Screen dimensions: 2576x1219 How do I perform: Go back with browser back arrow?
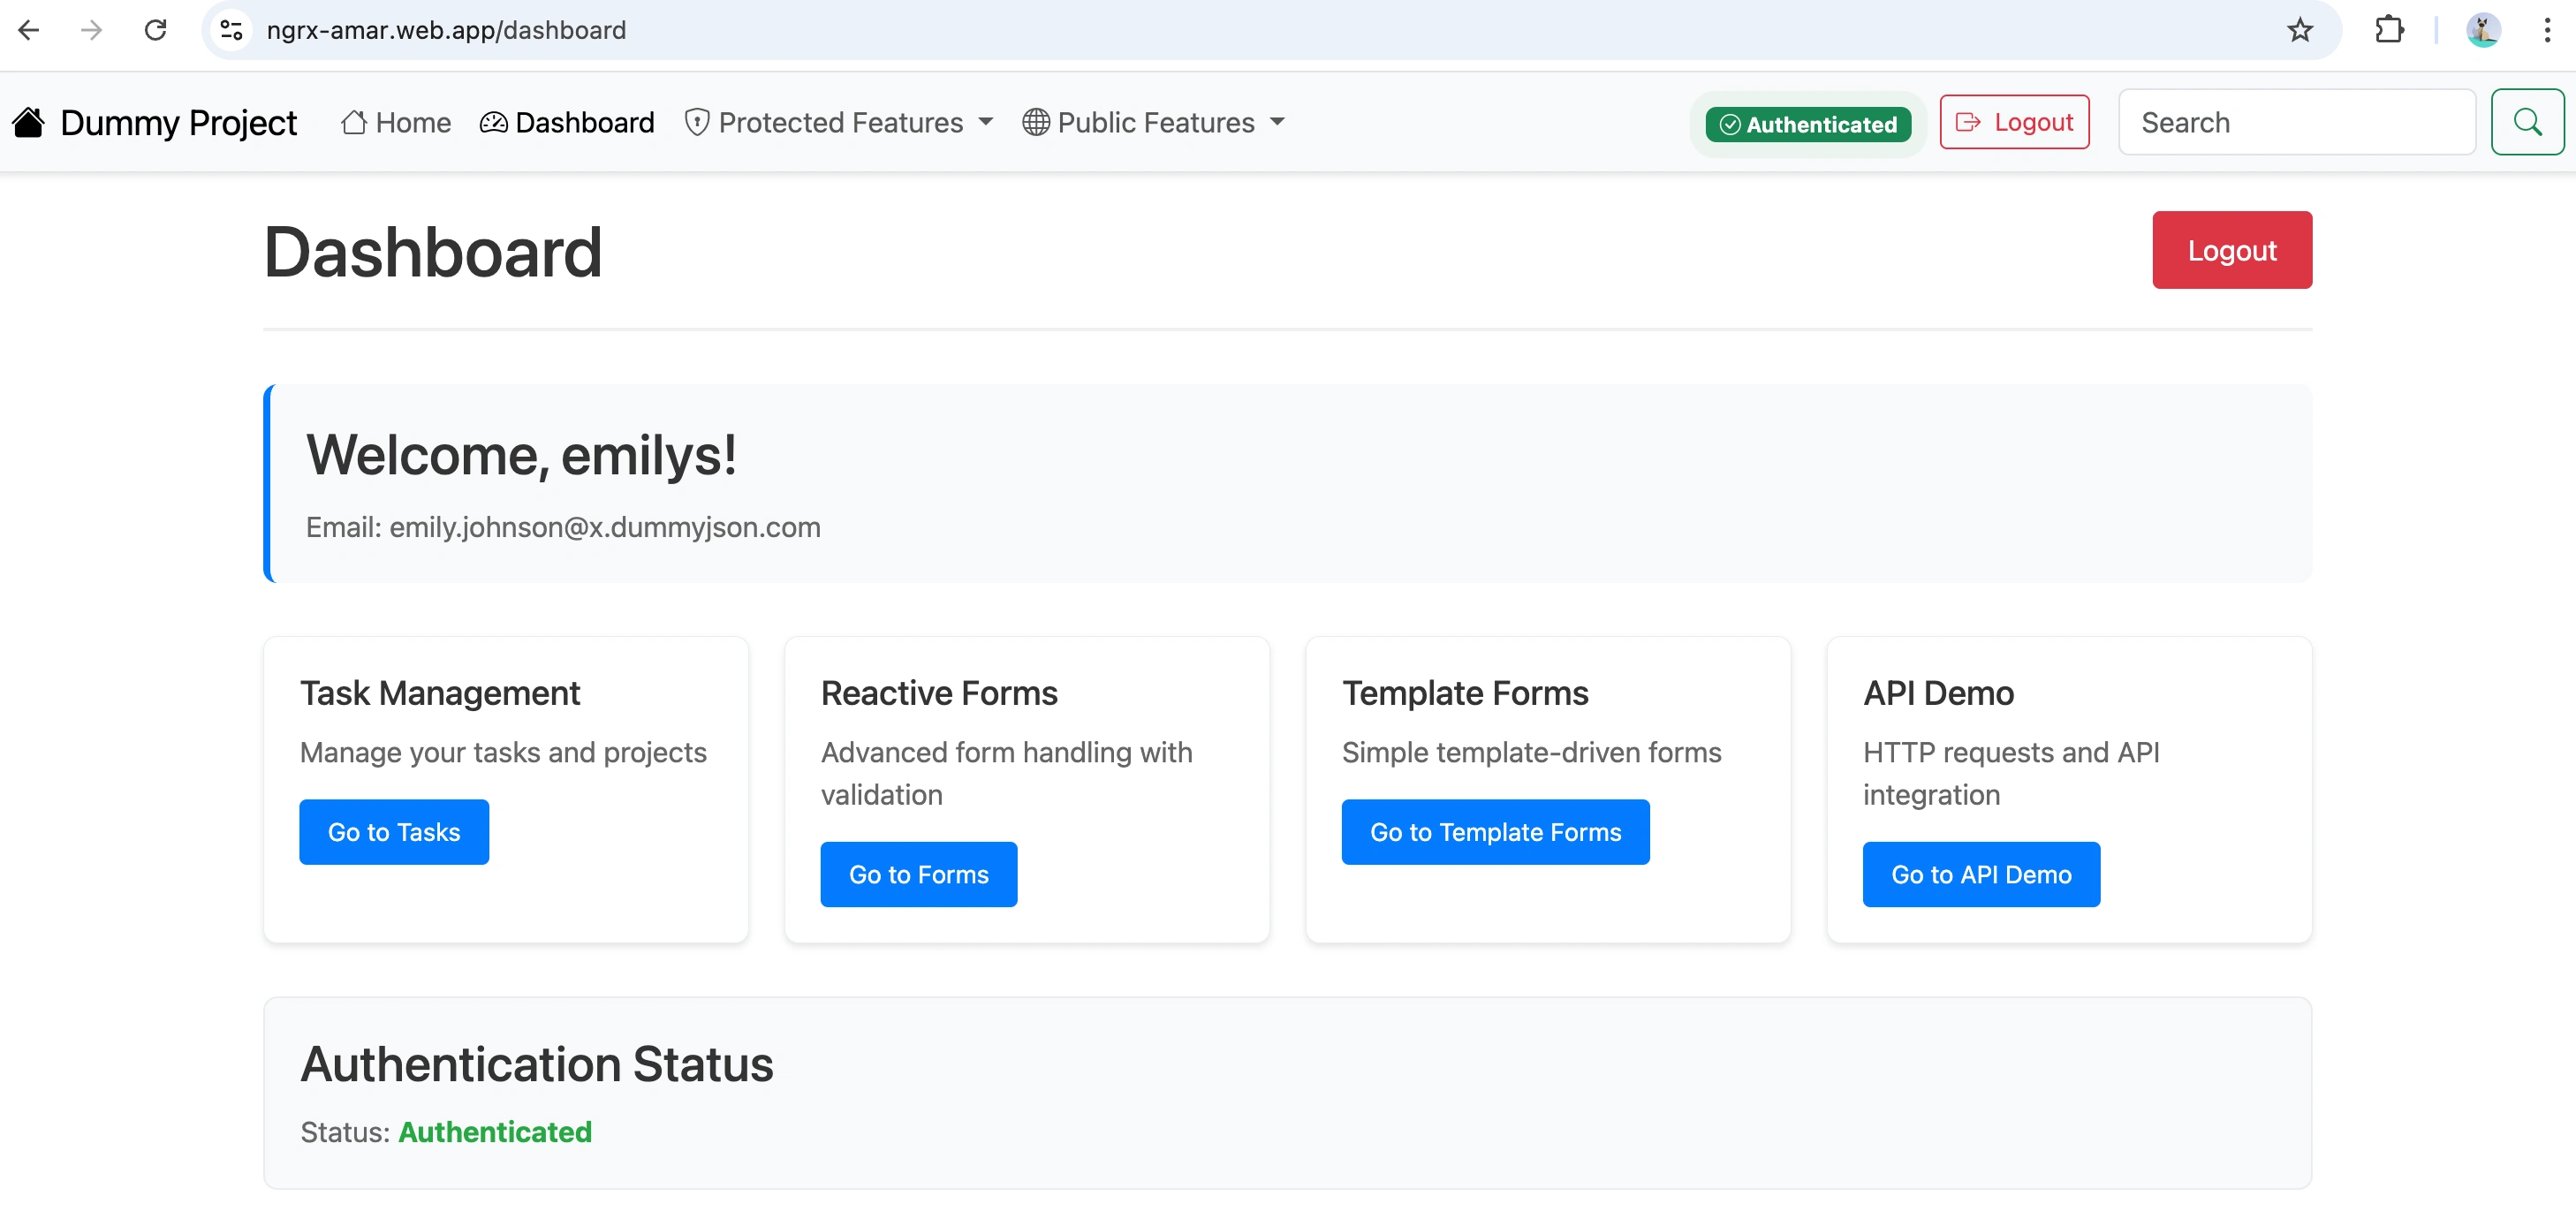(29, 30)
